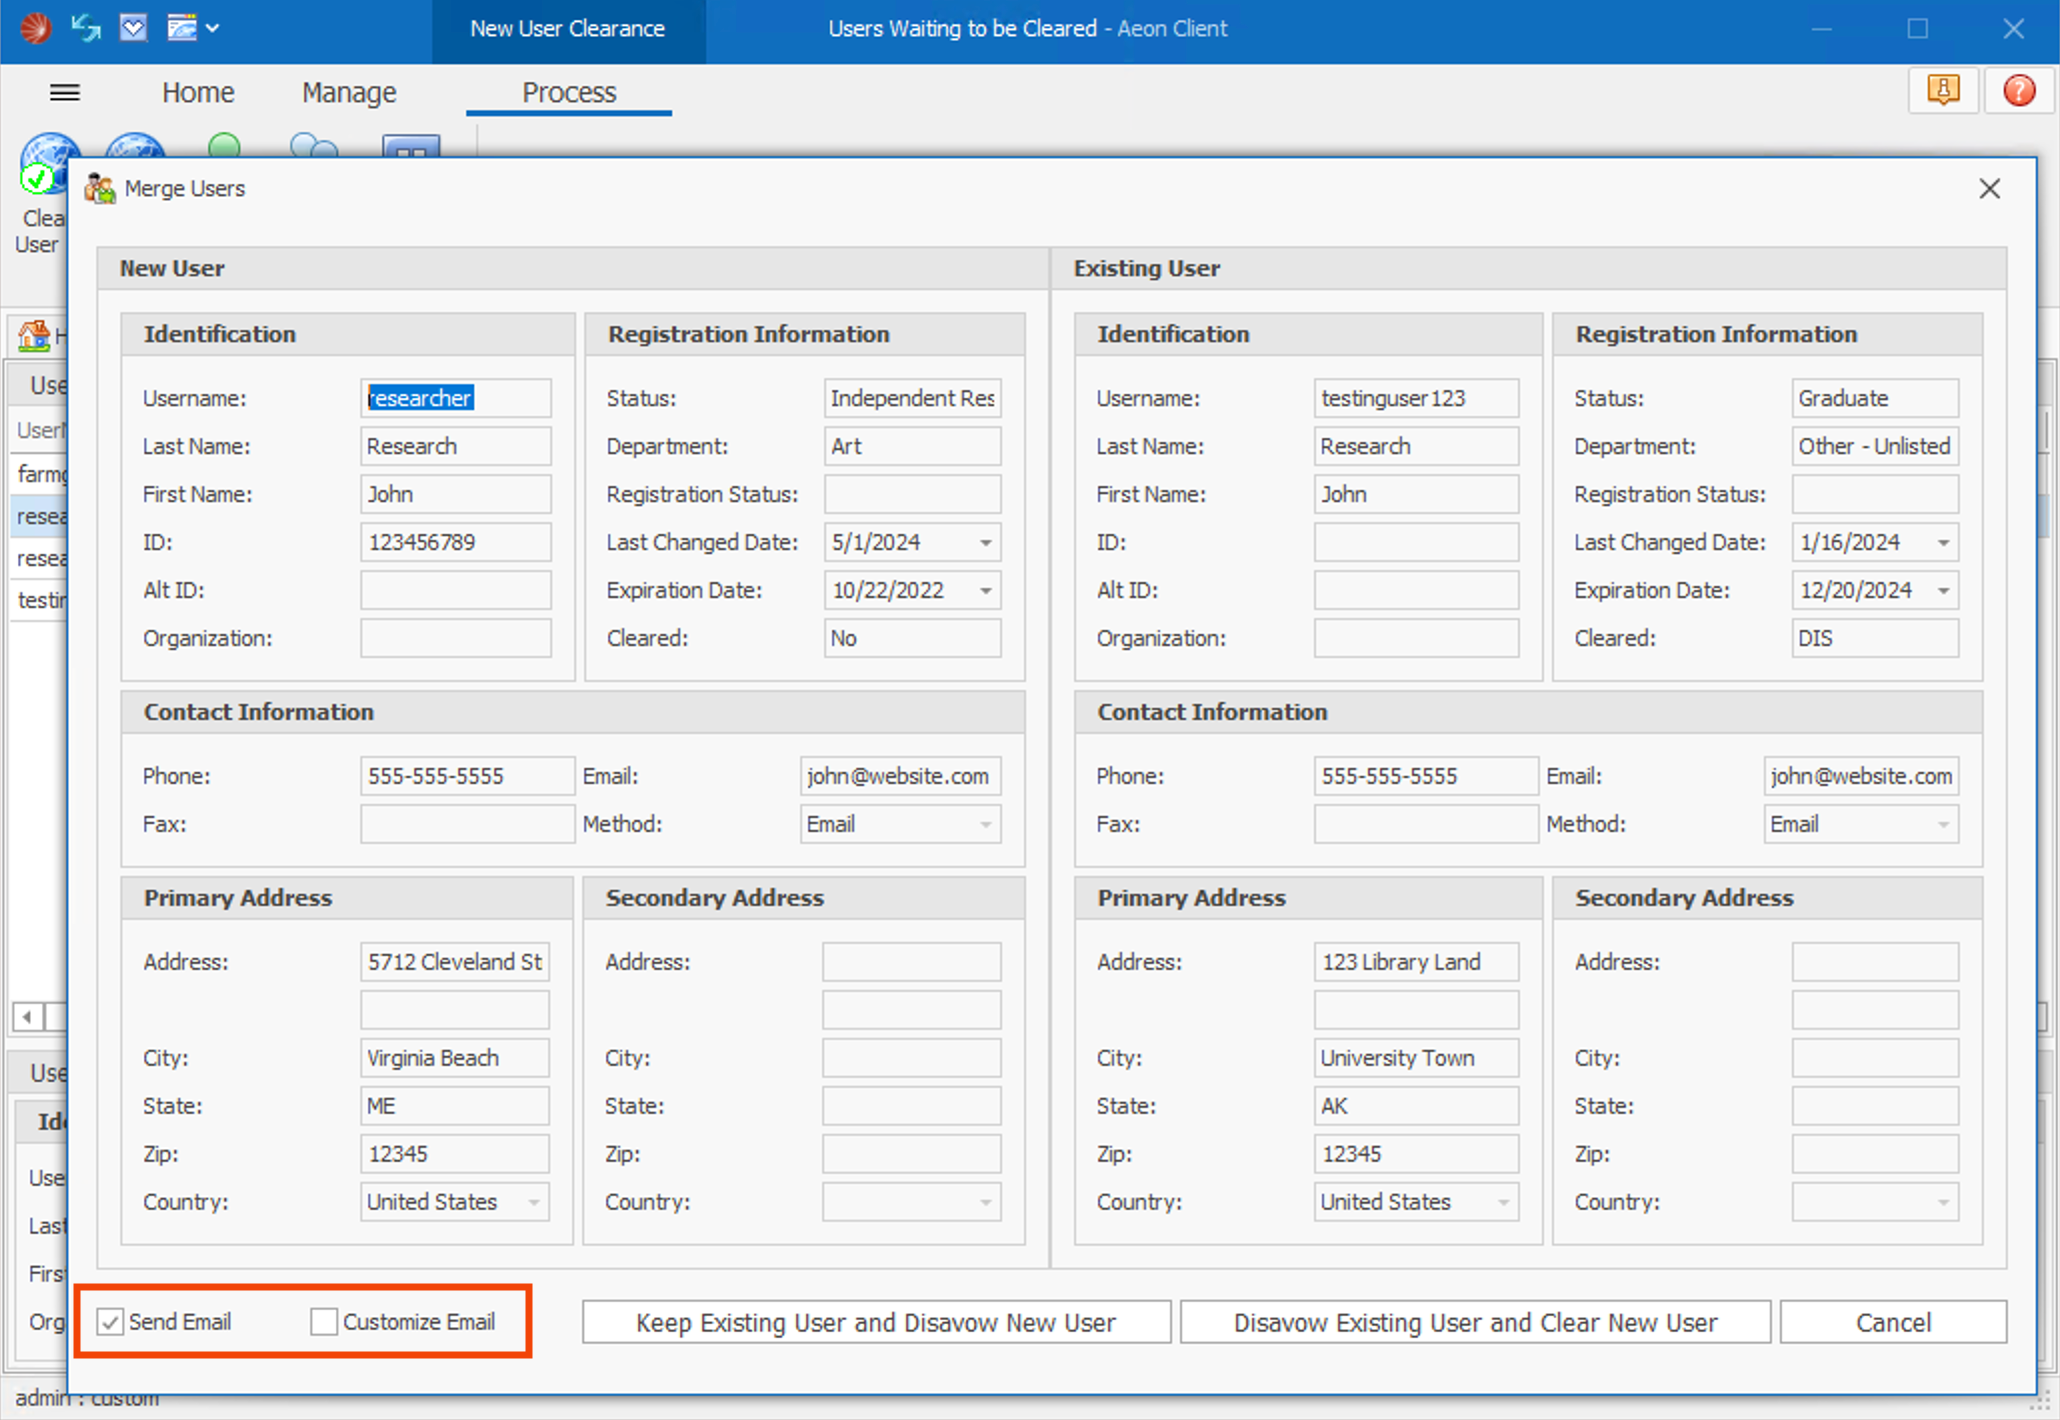Expand New User contact Method dropdown
2060x1420 pixels.
[985, 825]
